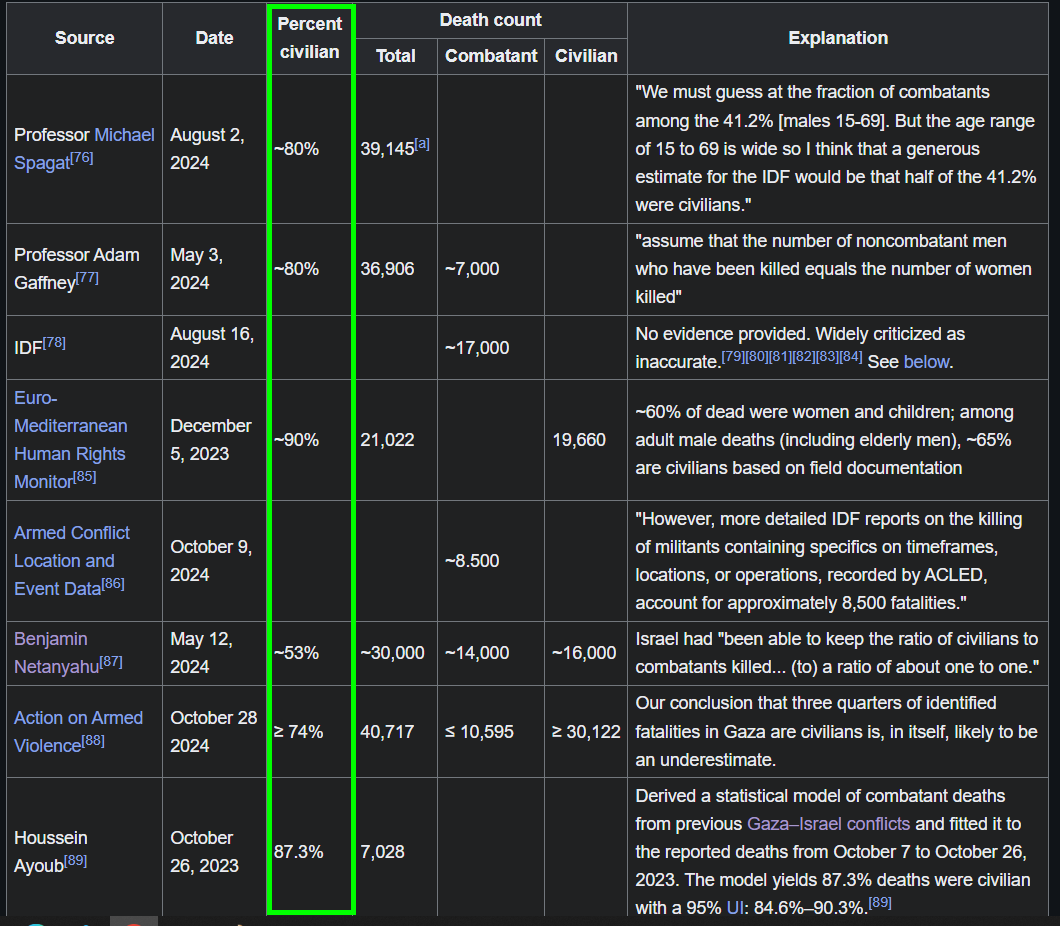Viewport: 1060px width, 926px height.
Task: Follow footnote [a] beside 39,145
Action: coord(422,143)
